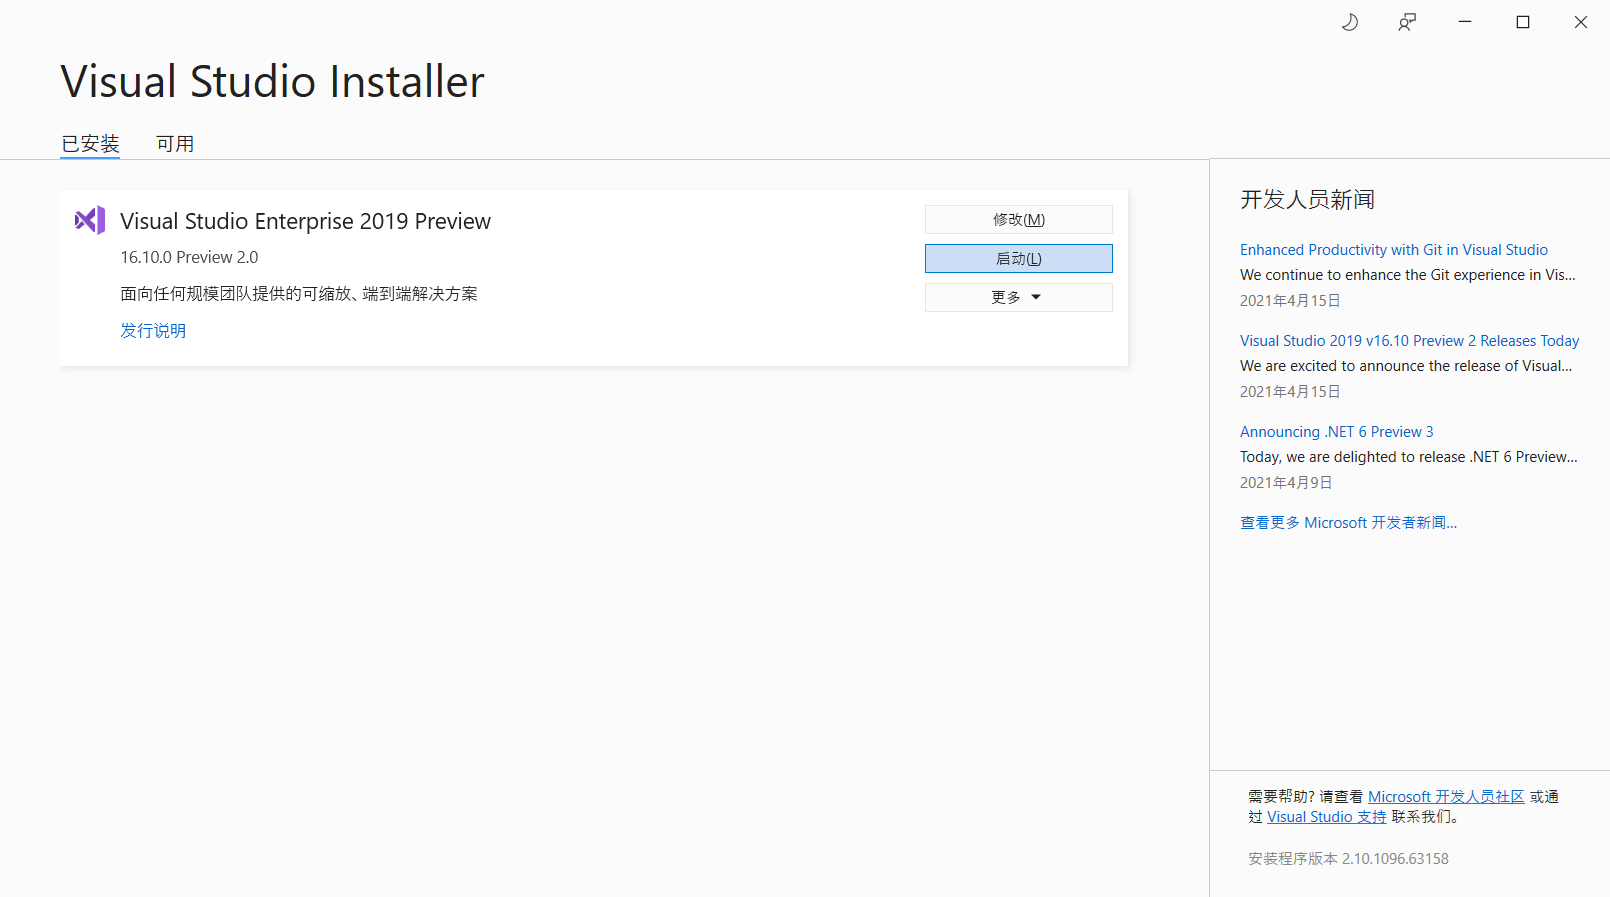Click the 2021年4月9日 date text
1610x897 pixels.
click(x=1286, y=483)
